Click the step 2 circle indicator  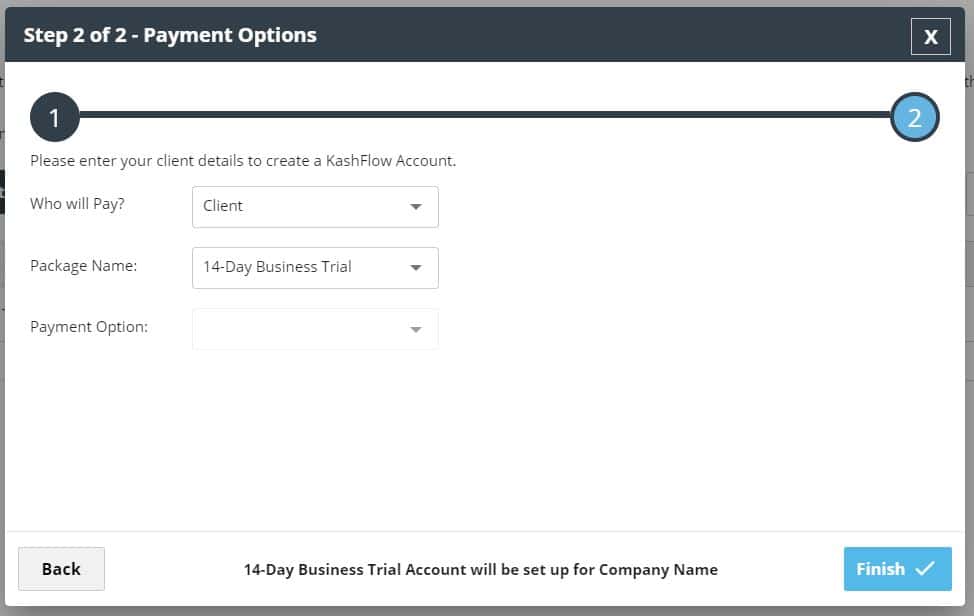click(x=914, y=118)
